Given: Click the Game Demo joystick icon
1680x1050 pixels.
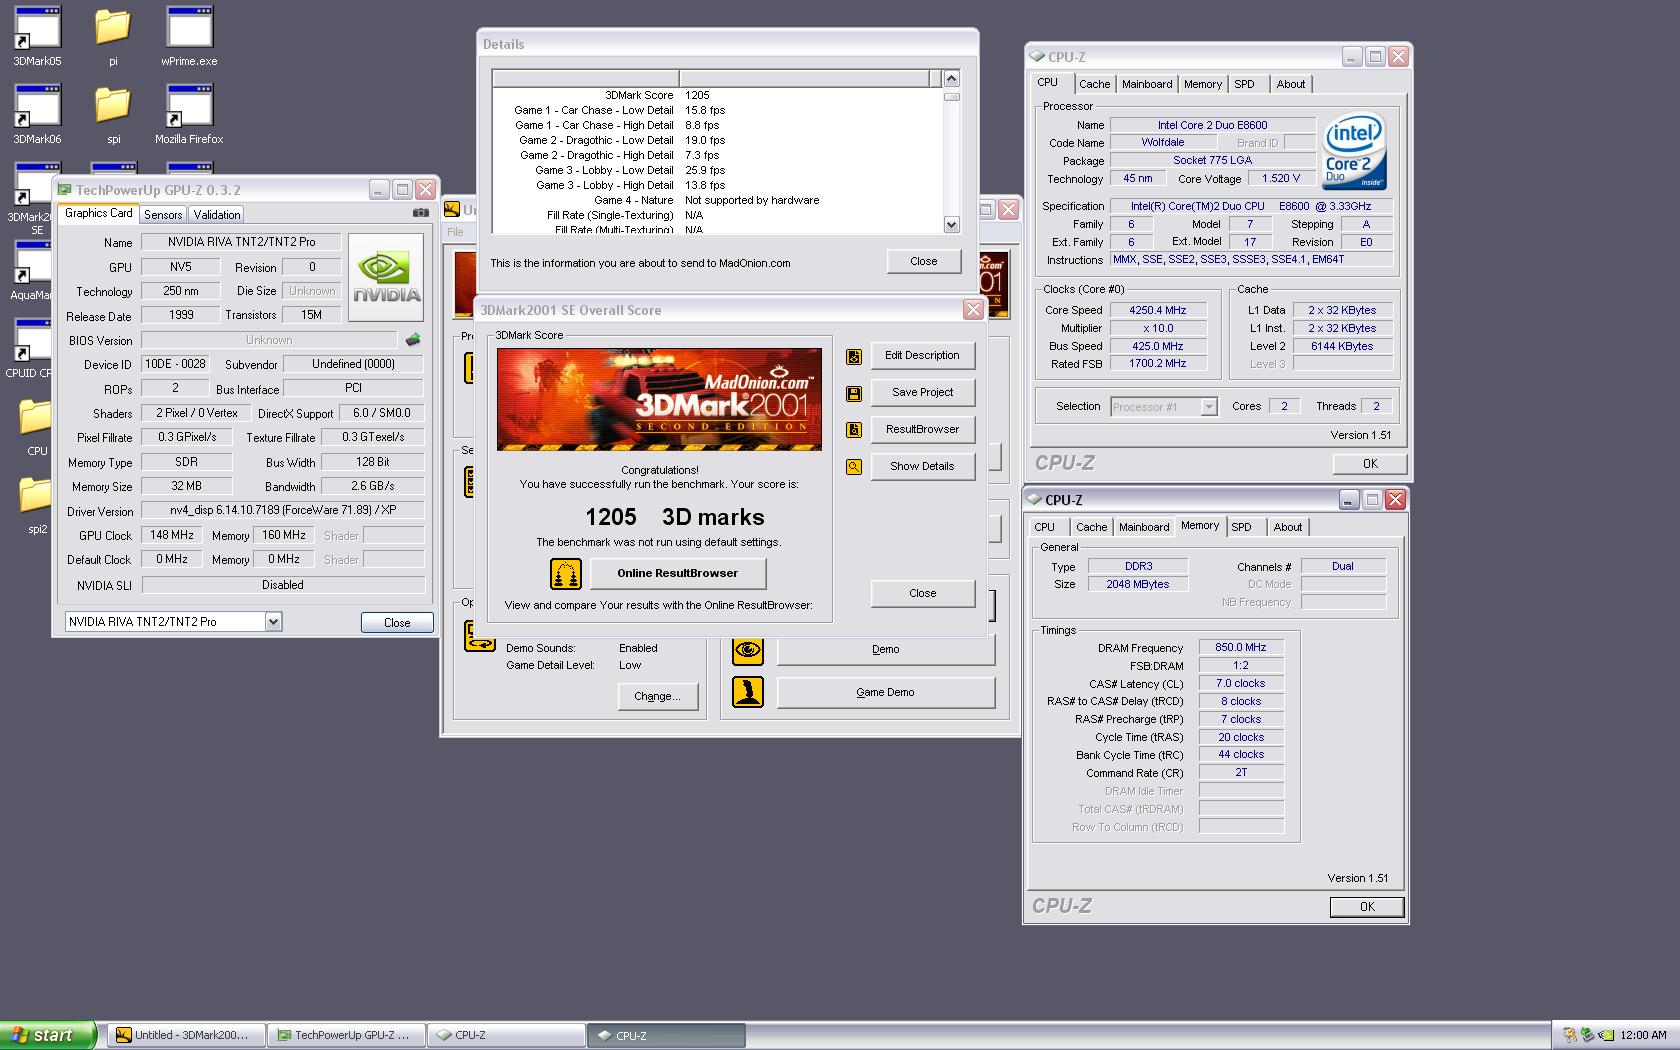Looking at the screenshot, I should coord(748,692).
